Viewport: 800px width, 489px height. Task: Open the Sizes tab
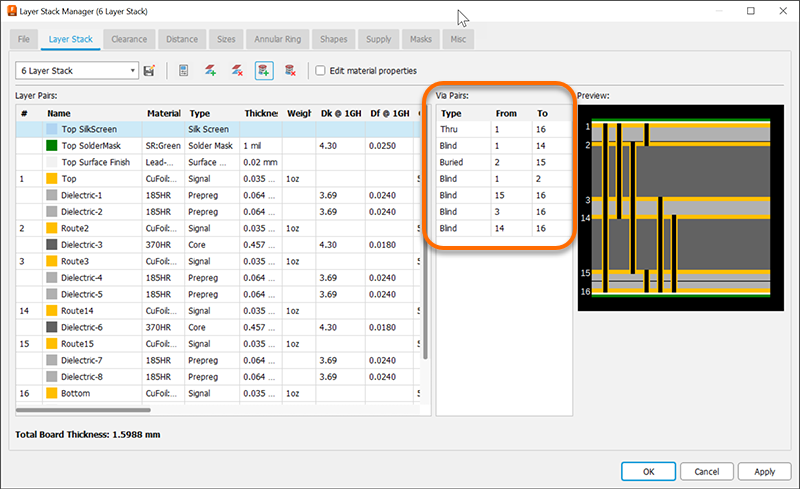pyautogui.click(x=226, y=39)
